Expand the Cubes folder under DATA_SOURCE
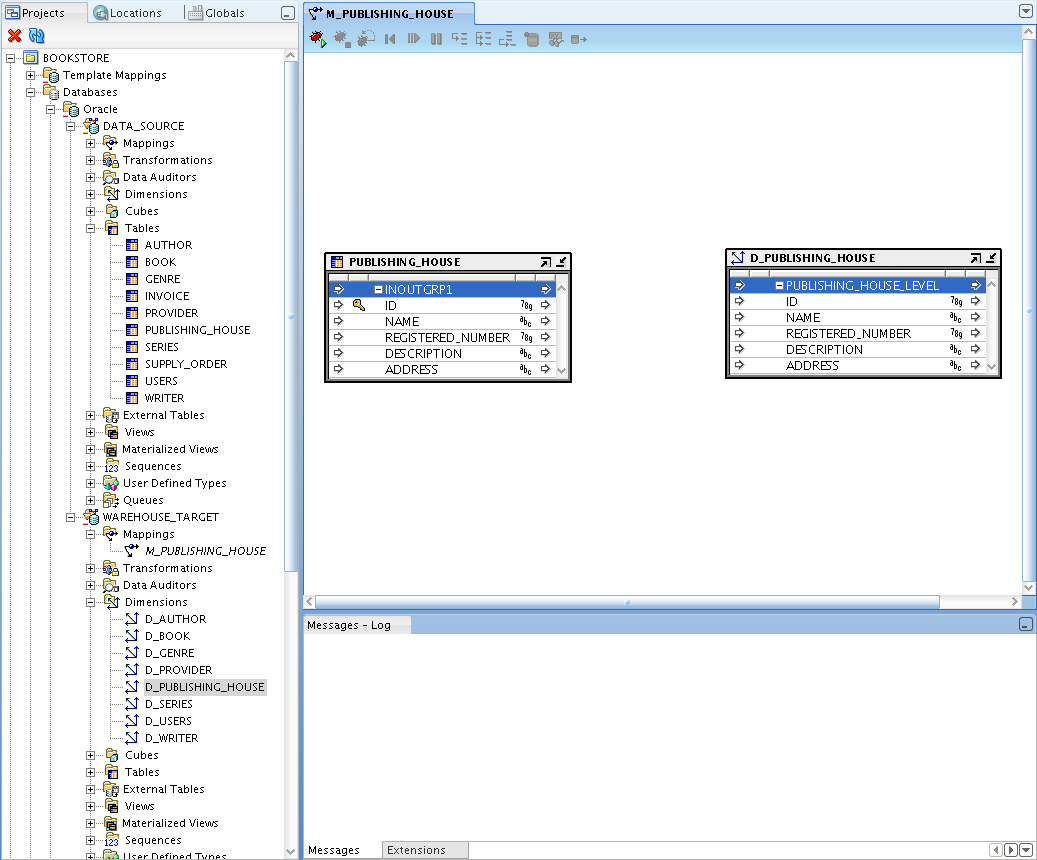The height and width of the screenshot is (860, 1037). pos(91,211)
